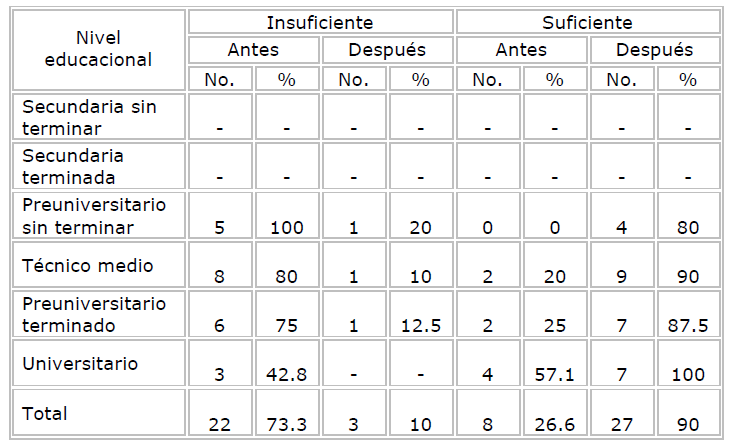733x447 pixels.
Task: Click "Antes" subheader under Insuficiente
Action: tap(253, 50)
